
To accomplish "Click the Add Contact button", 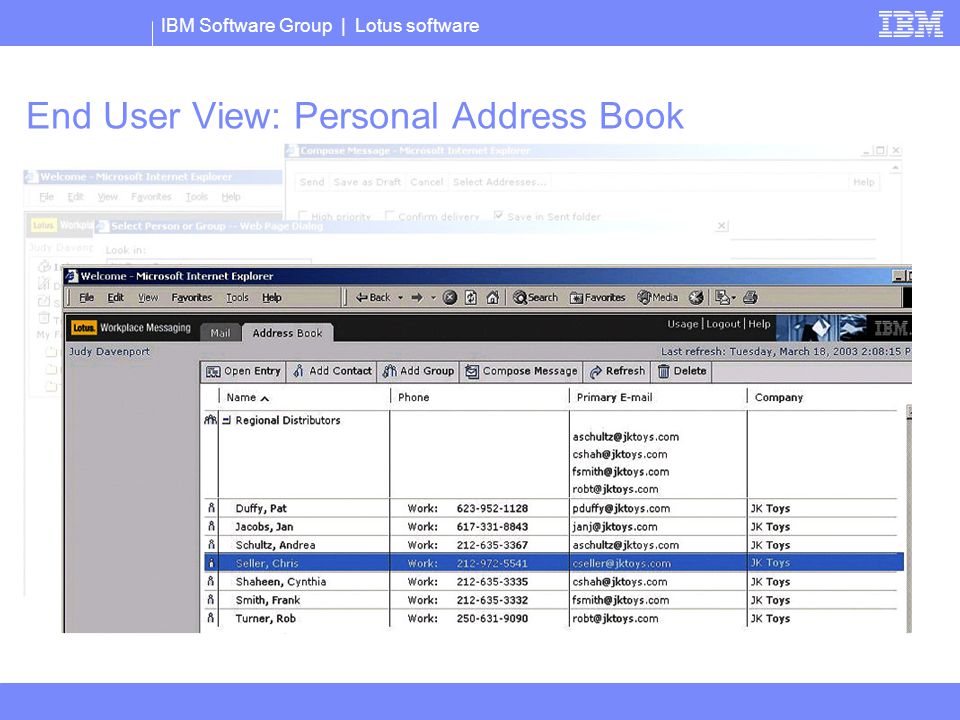I will click(332, 371).
